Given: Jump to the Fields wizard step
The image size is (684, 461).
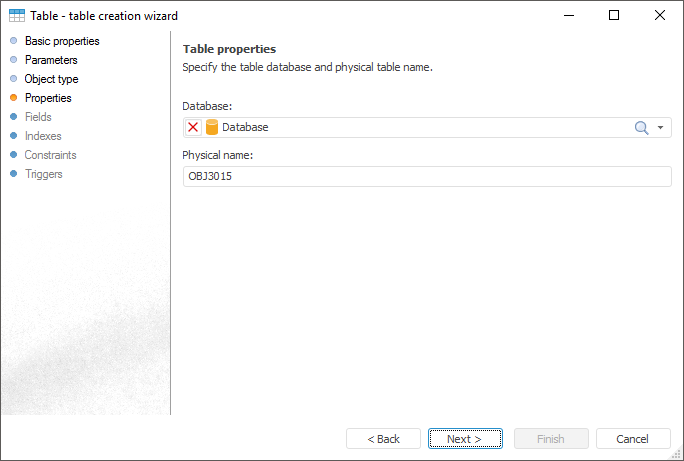Looking at the screenshot, I should click(38, 117).
